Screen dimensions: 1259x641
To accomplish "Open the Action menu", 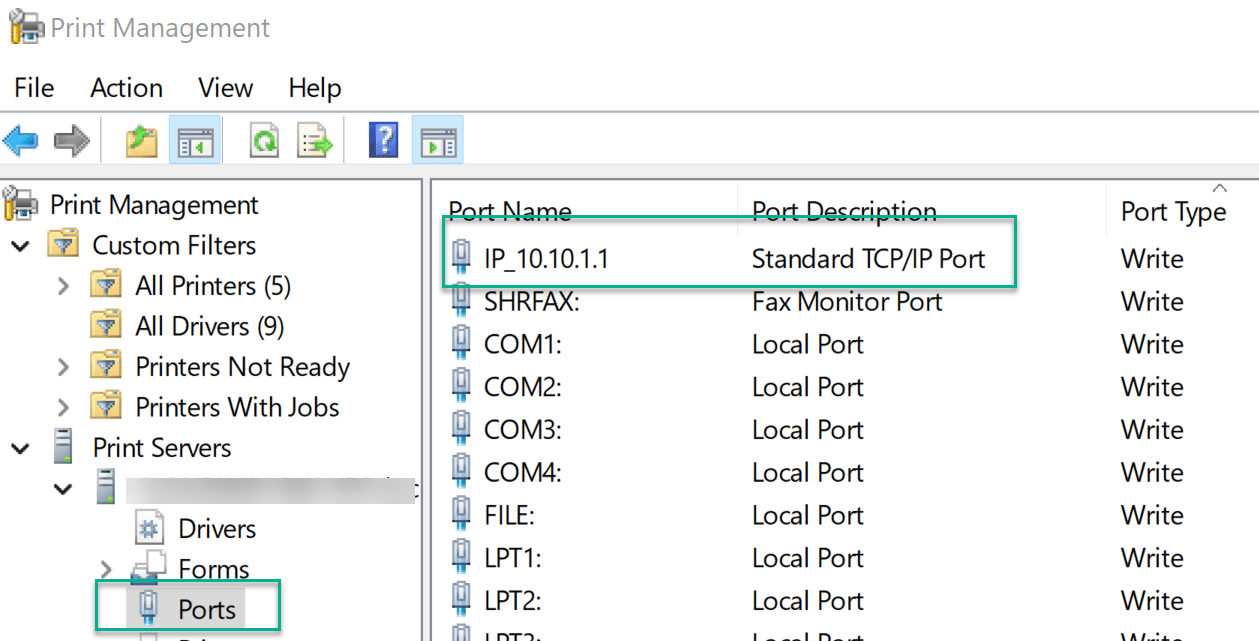I will (x=126, y=88).
